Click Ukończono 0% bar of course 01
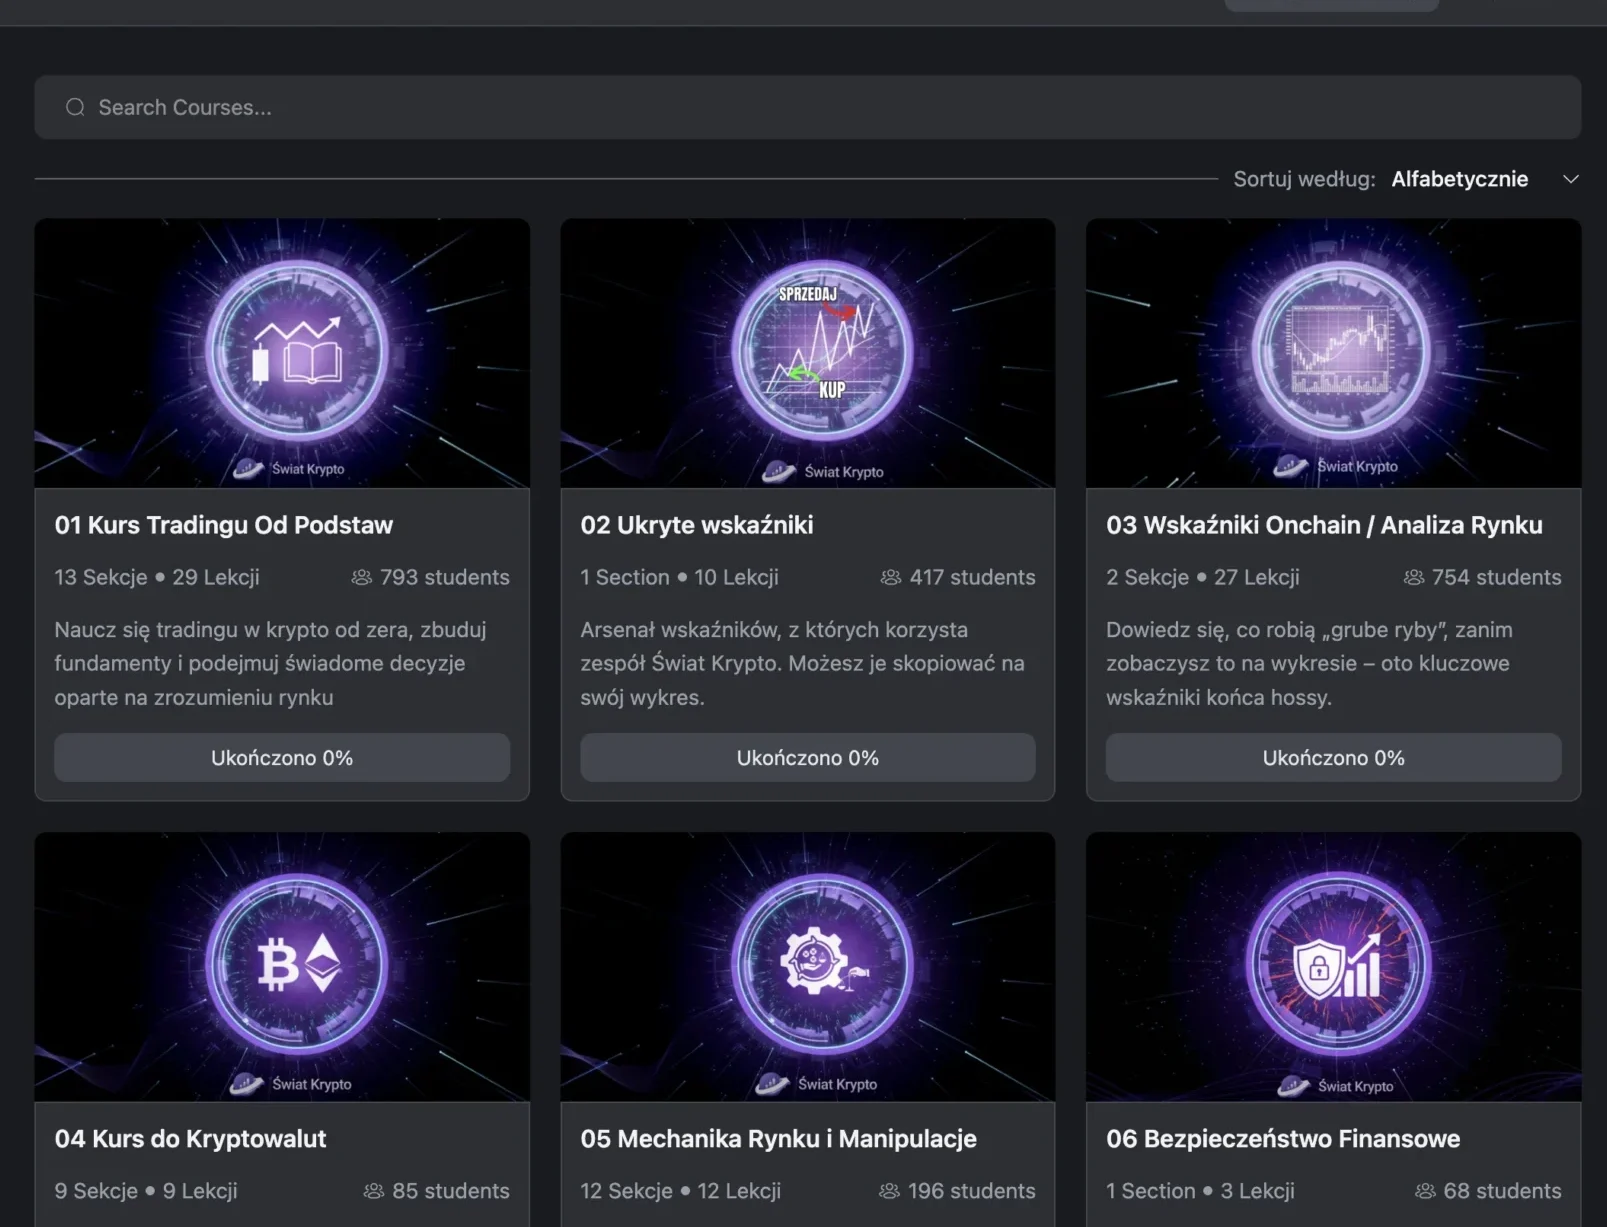 (x=282, y=758)
